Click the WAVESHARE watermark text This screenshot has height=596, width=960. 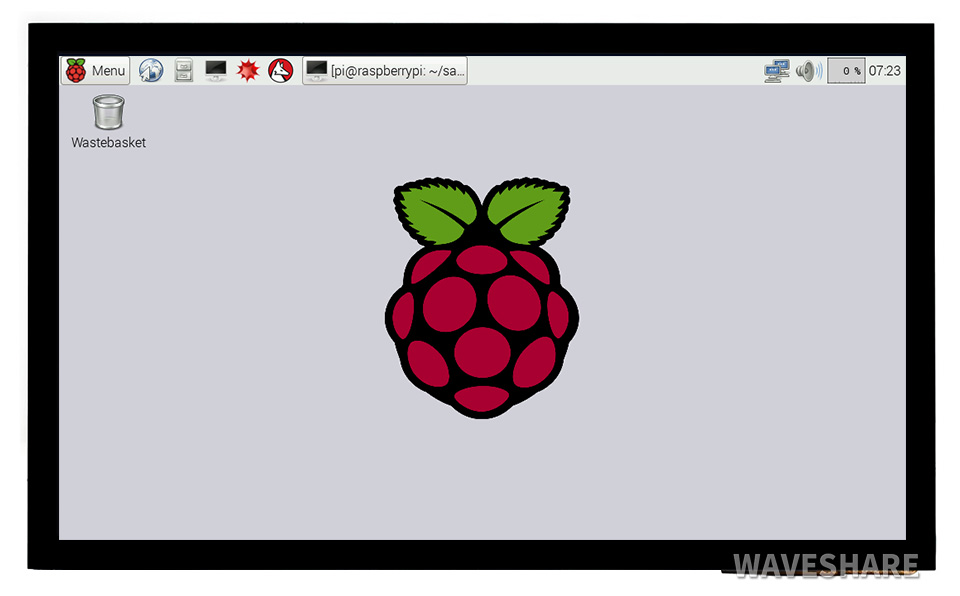(826, 566)
